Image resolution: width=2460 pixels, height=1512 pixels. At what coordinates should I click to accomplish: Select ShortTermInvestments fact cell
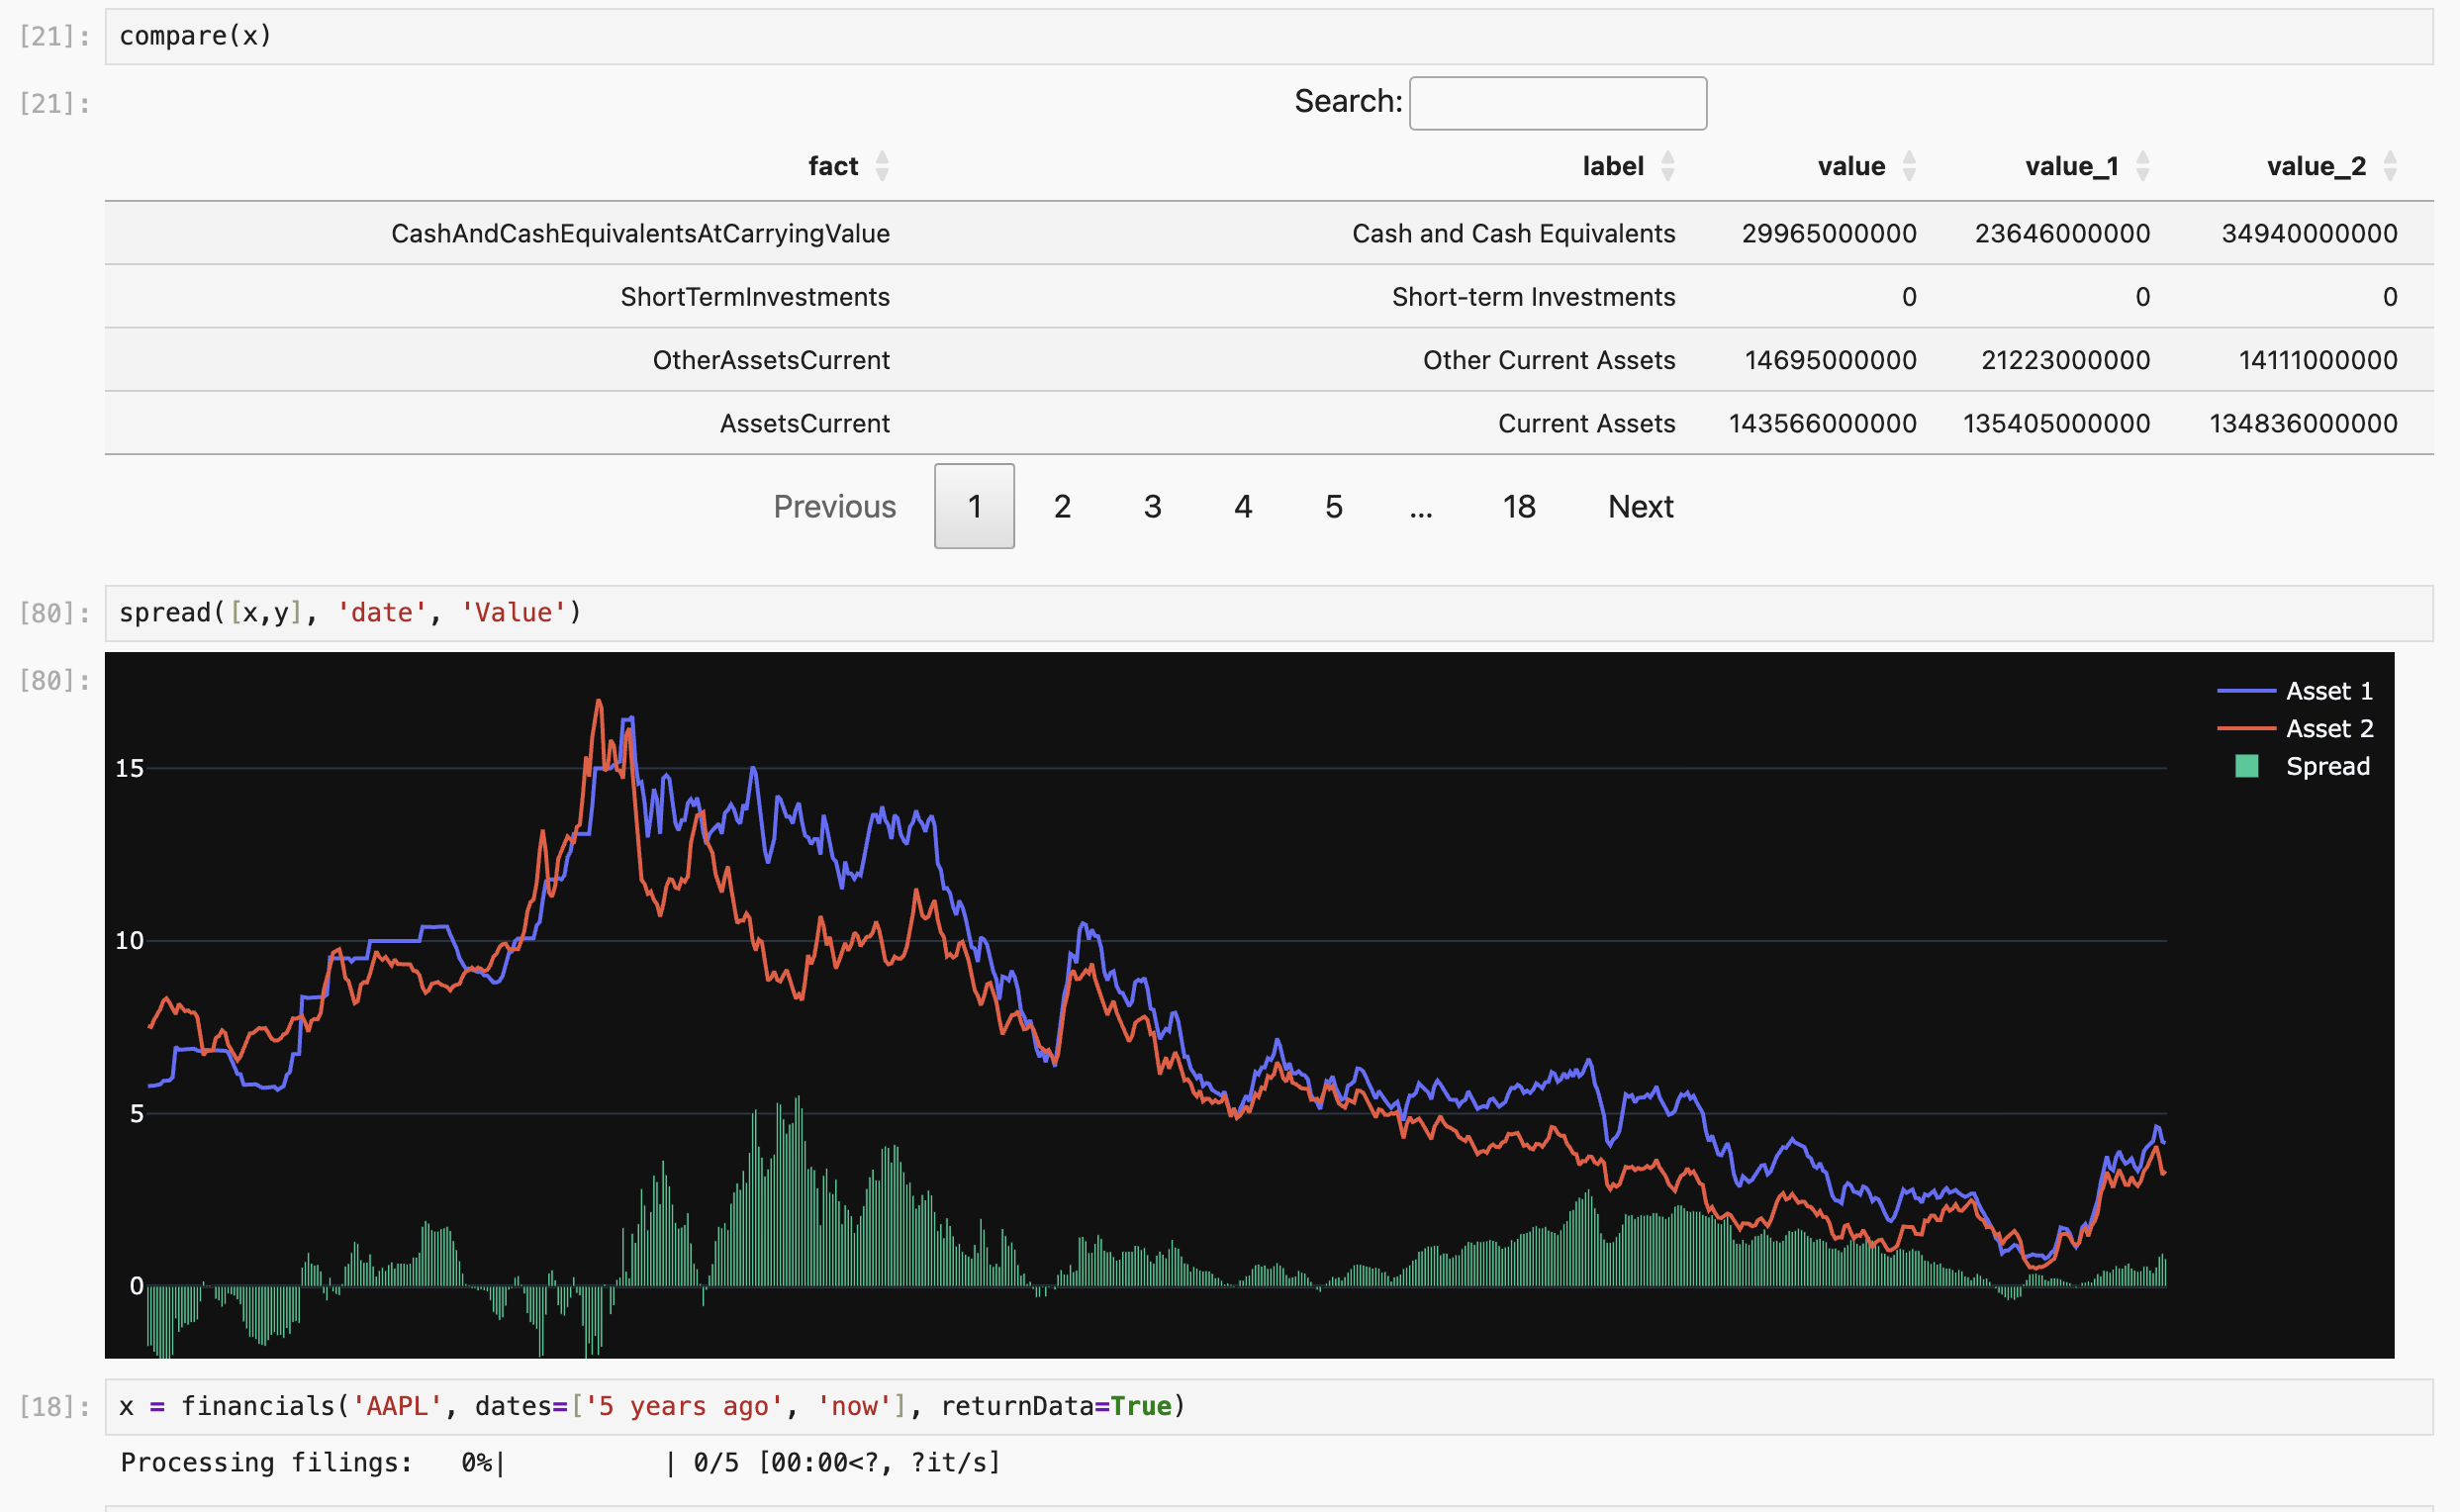tap(755, 297)
